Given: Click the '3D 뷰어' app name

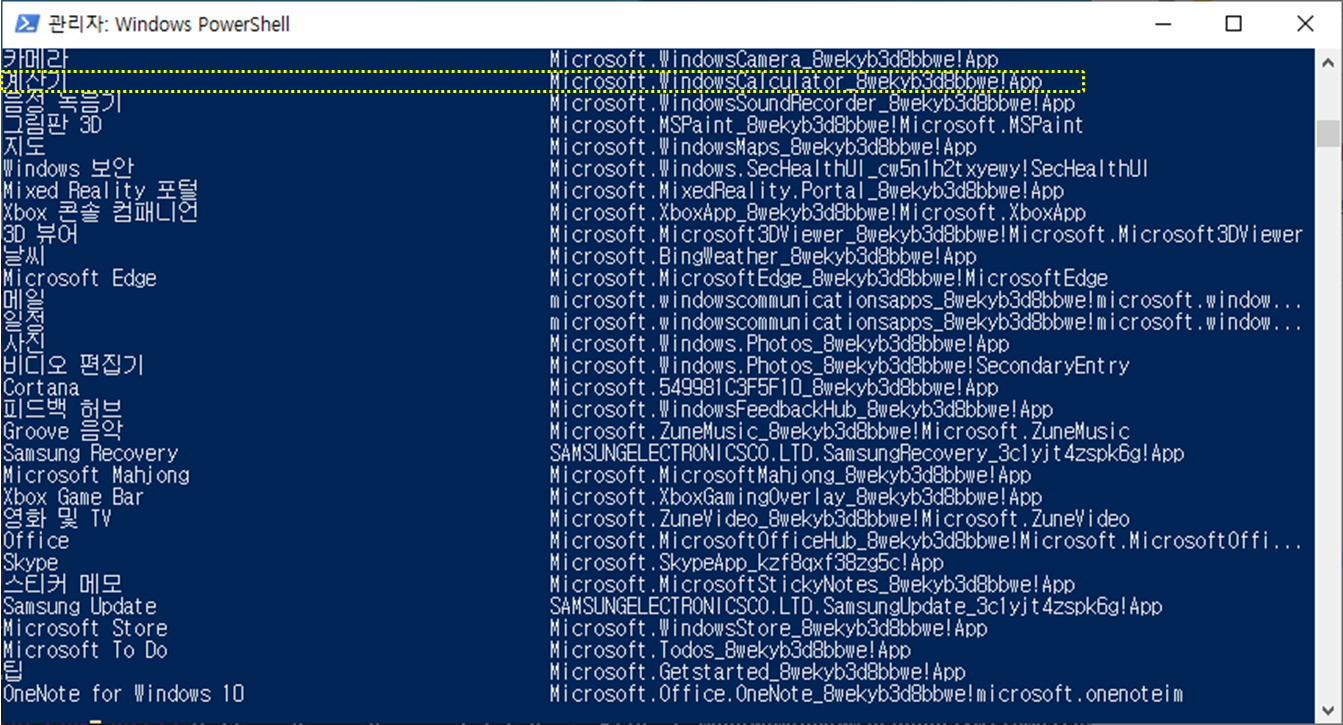Looking at the screenshot, I should coord(40,235).
